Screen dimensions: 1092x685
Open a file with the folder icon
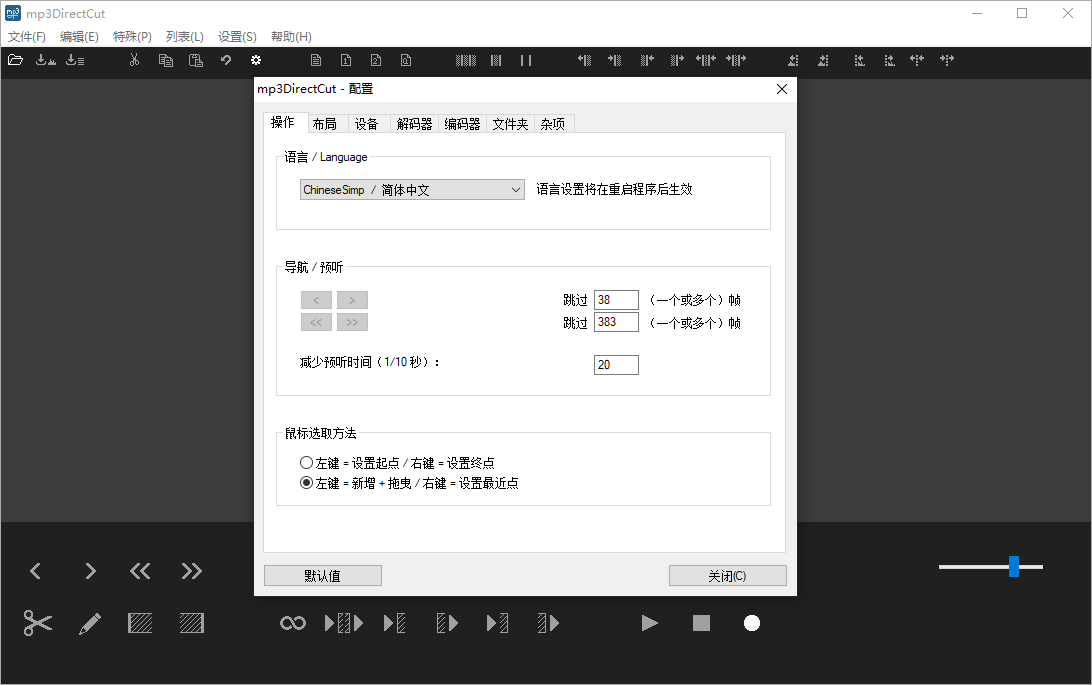(x=15, y=60)
